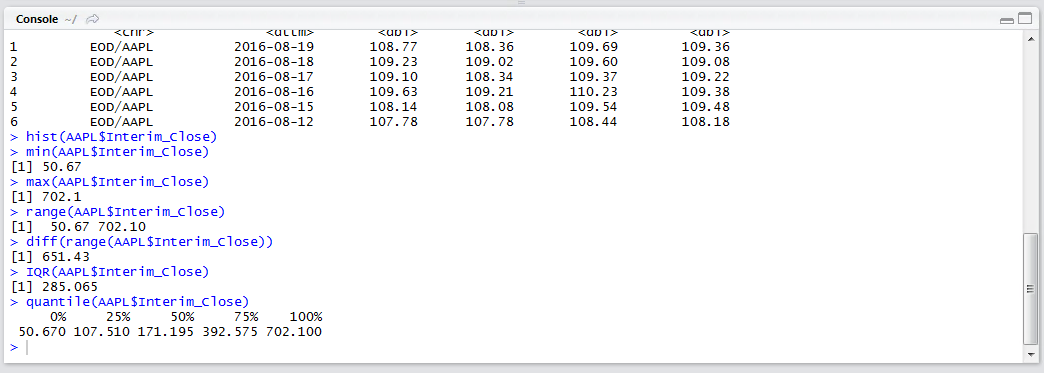Screen dimensions: 1044x373
Task: Click the view current working directory arrow icon
Action: (x=93, y=19)
